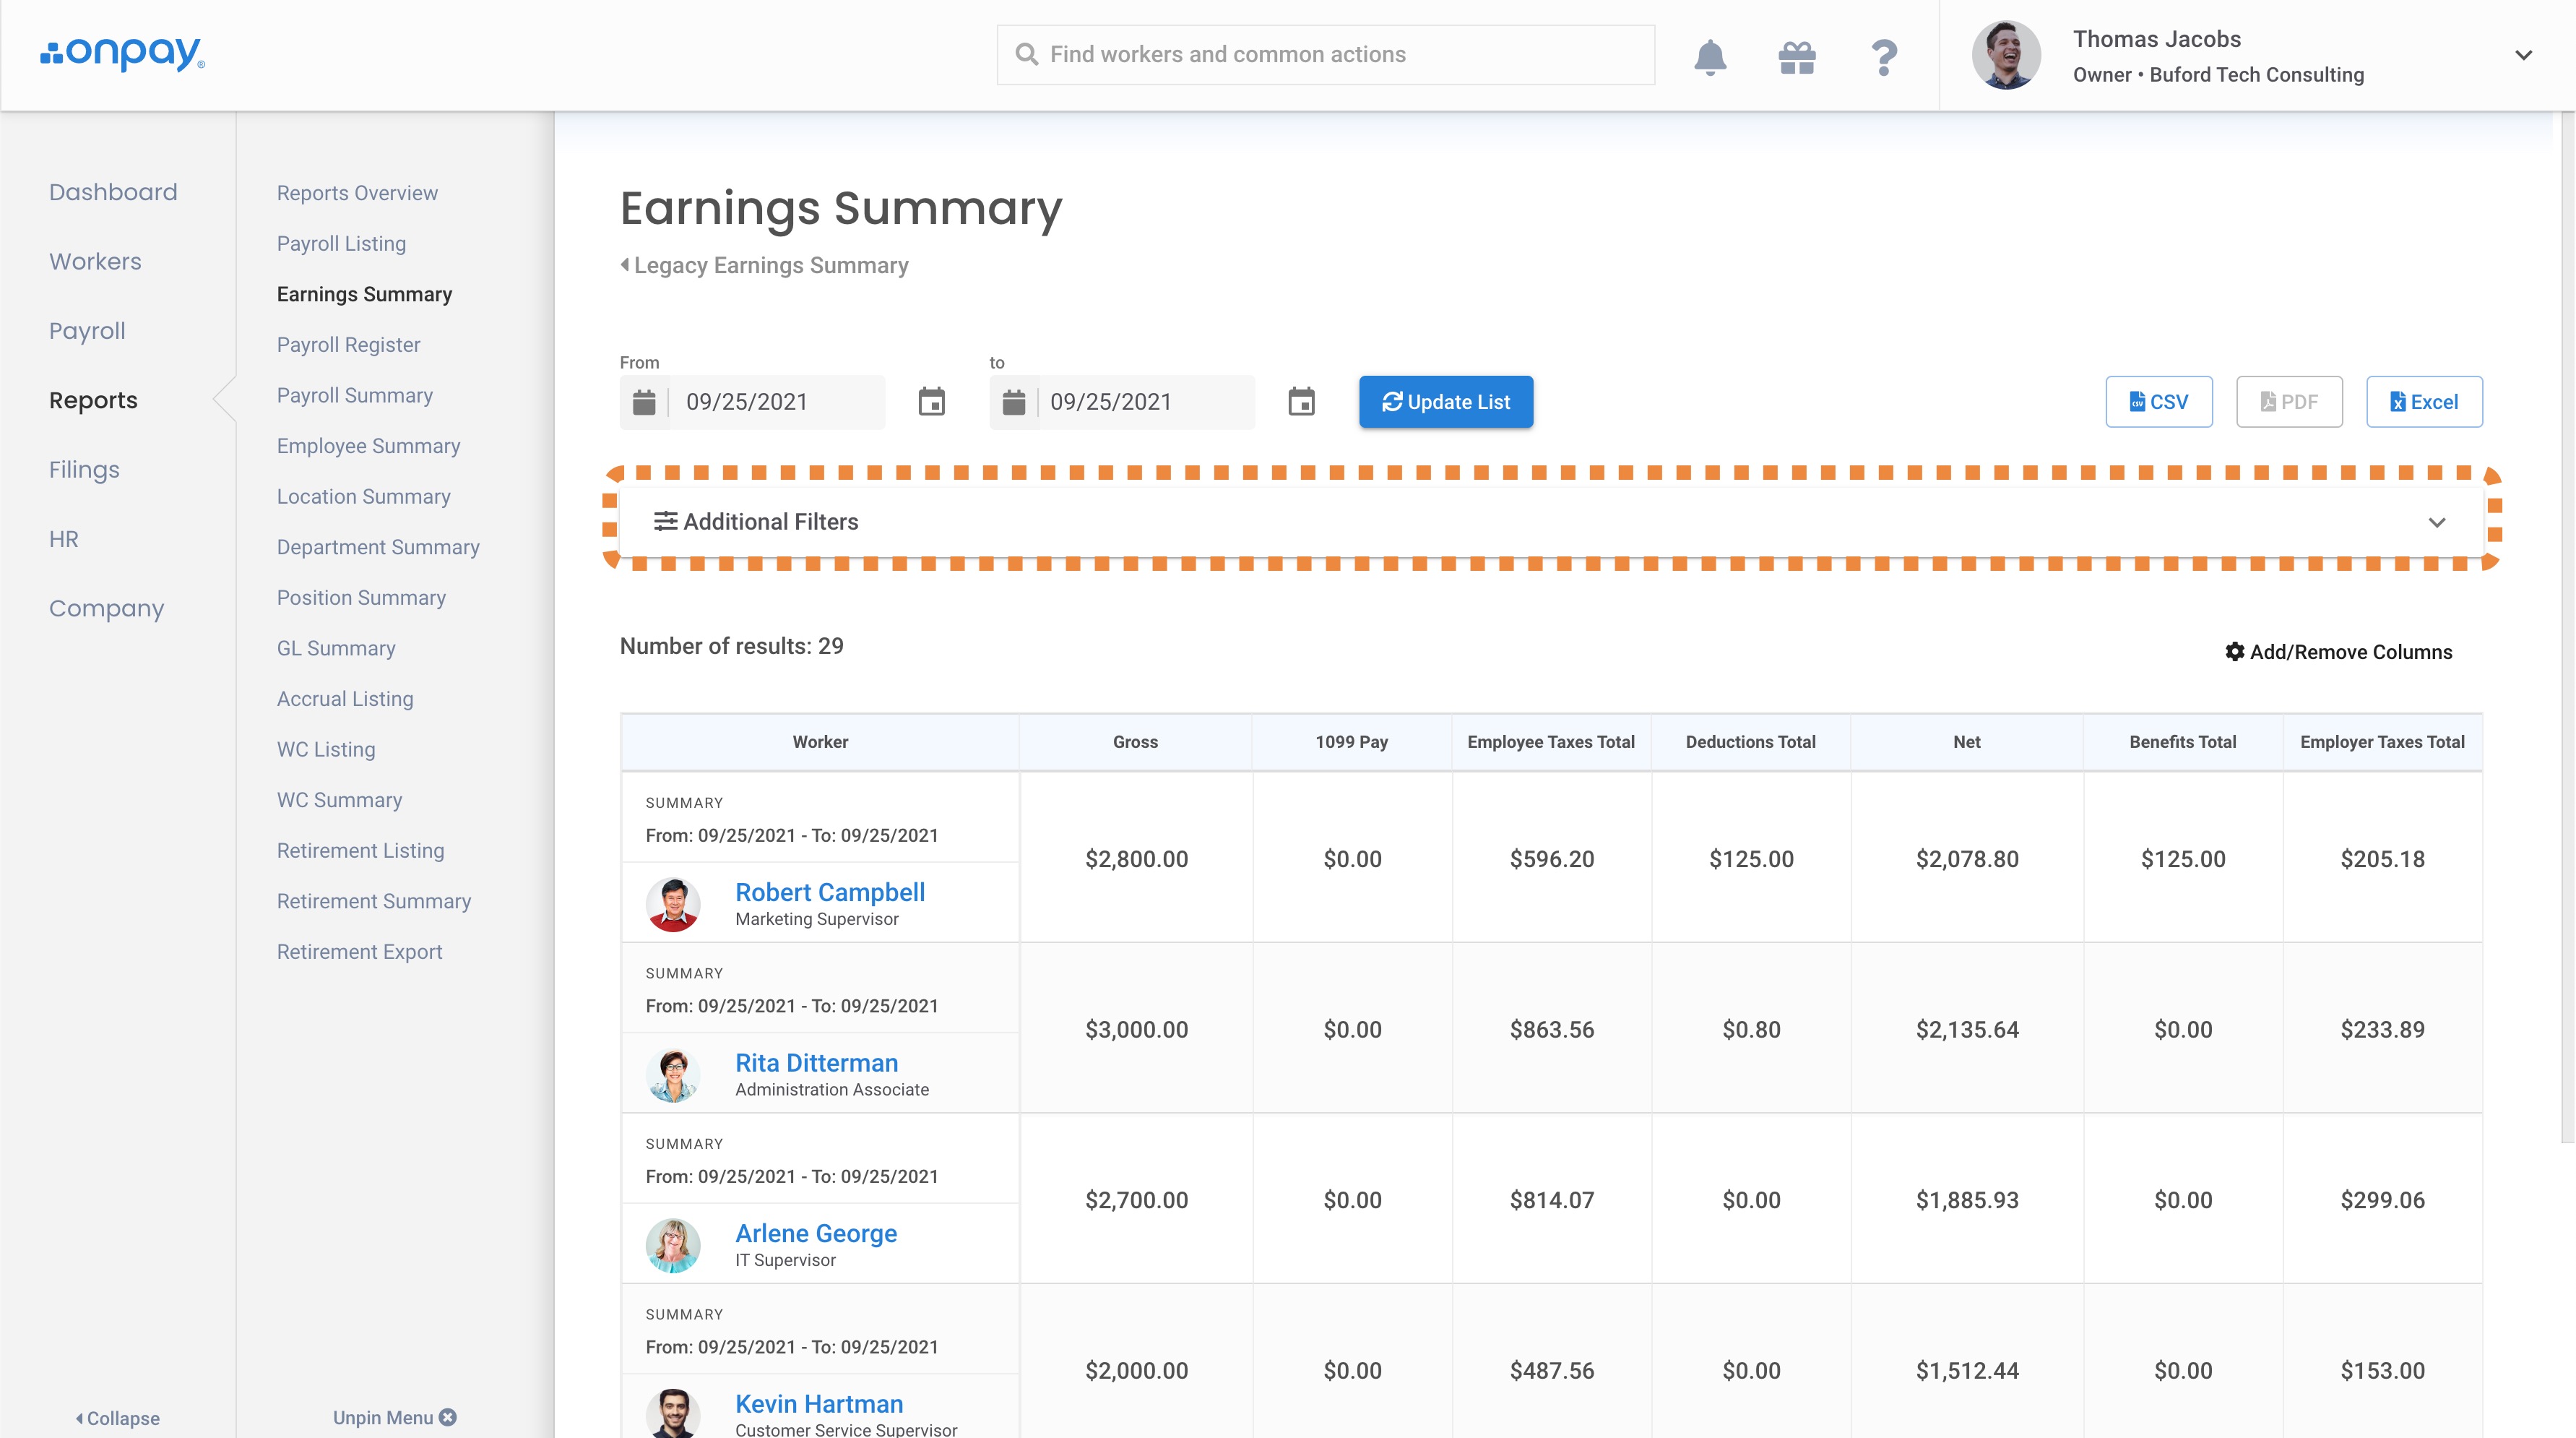Image resolution: width=2576 pixels, height=1438 pixels.
Task: Click the notifications bell icon
Action: click(x=1710, y=56)
